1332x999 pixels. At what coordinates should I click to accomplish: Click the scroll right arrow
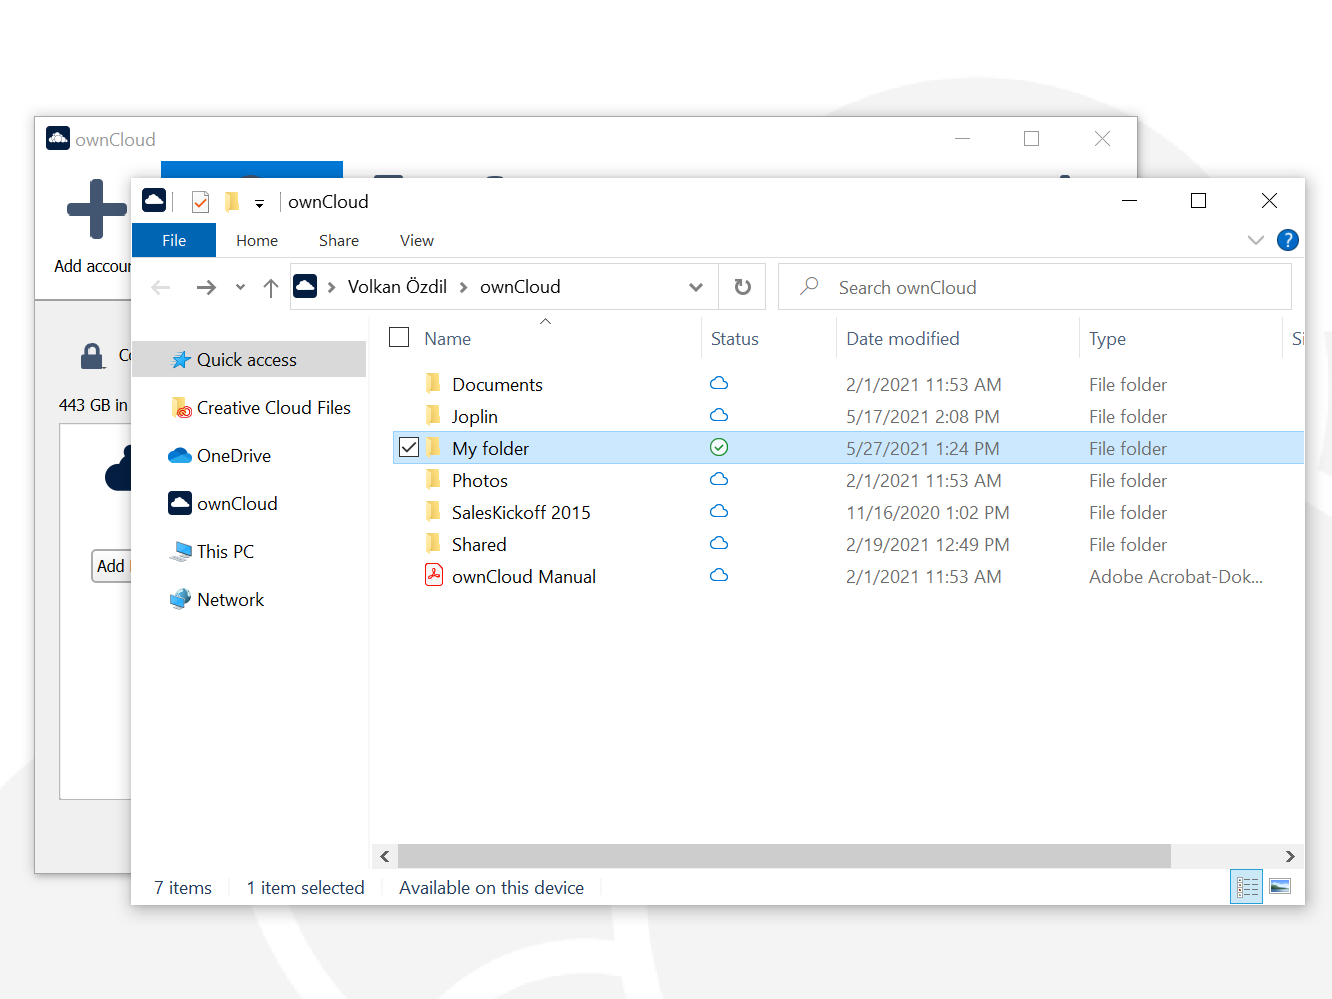click(1290, 856)
